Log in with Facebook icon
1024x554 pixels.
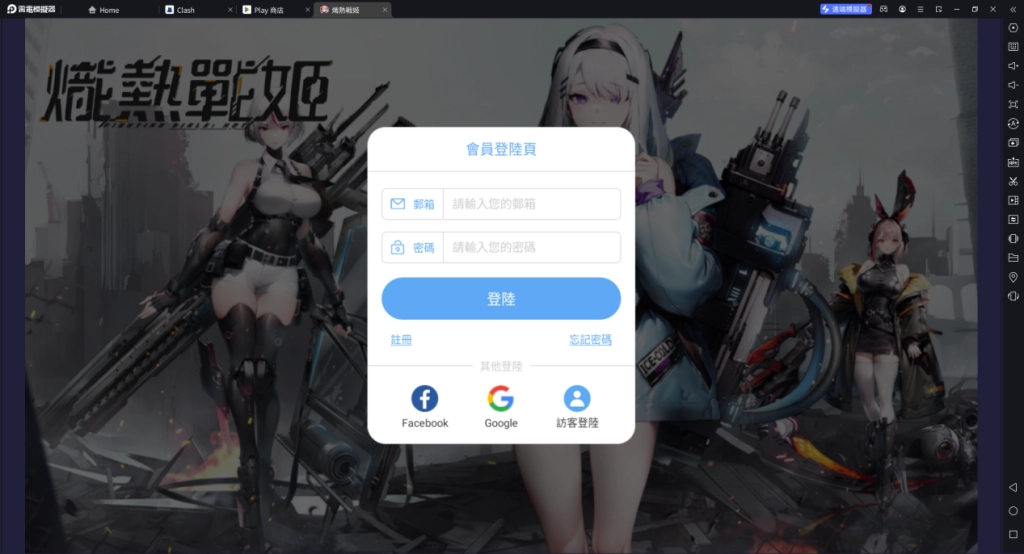pos(424,399)
